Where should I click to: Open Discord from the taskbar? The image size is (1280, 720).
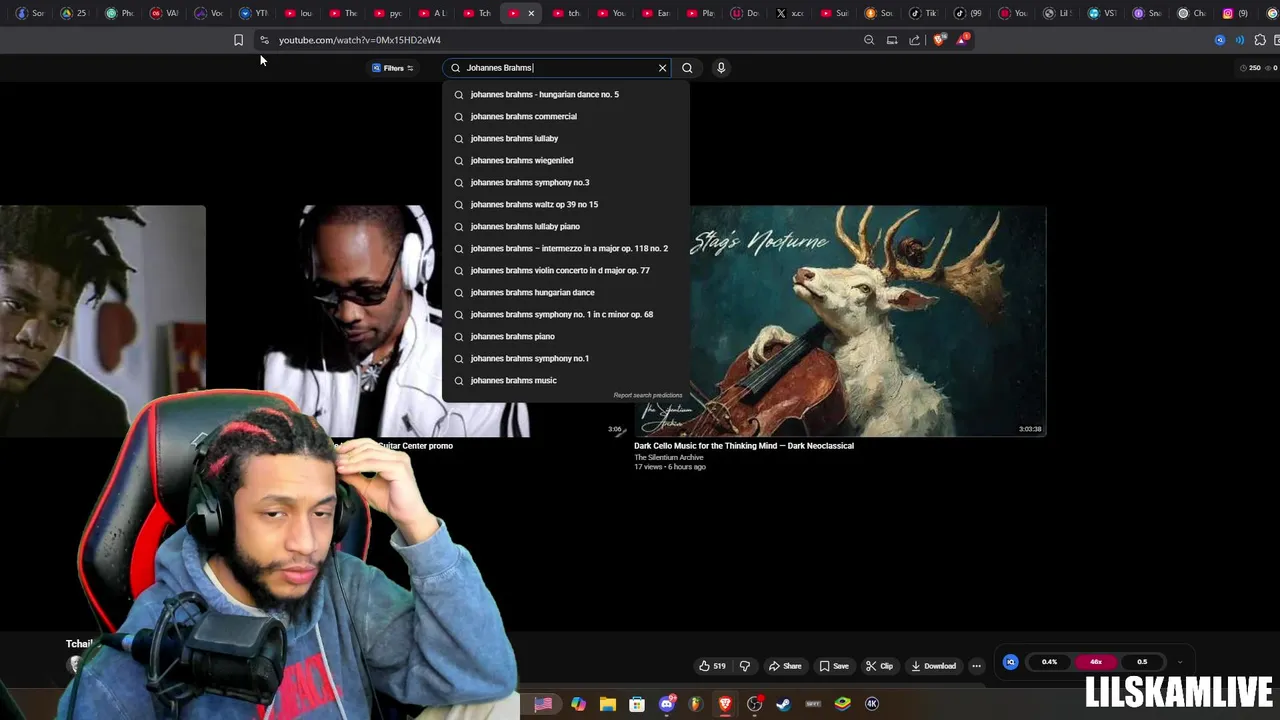click(667, 704)
